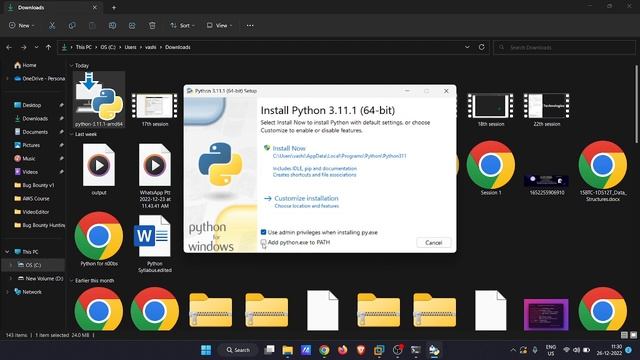Open Brave browser from taskbar
640x360 pixels.
361,350
